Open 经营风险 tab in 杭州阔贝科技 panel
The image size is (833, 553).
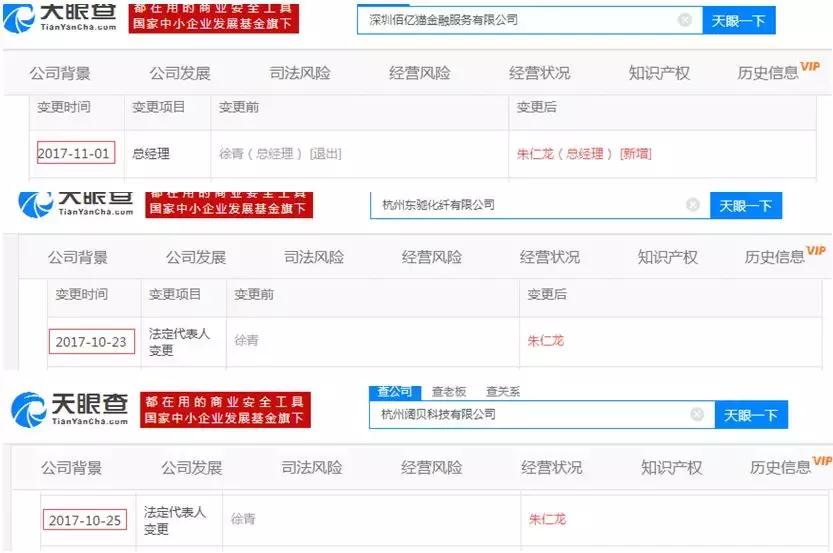coord(432,468)
